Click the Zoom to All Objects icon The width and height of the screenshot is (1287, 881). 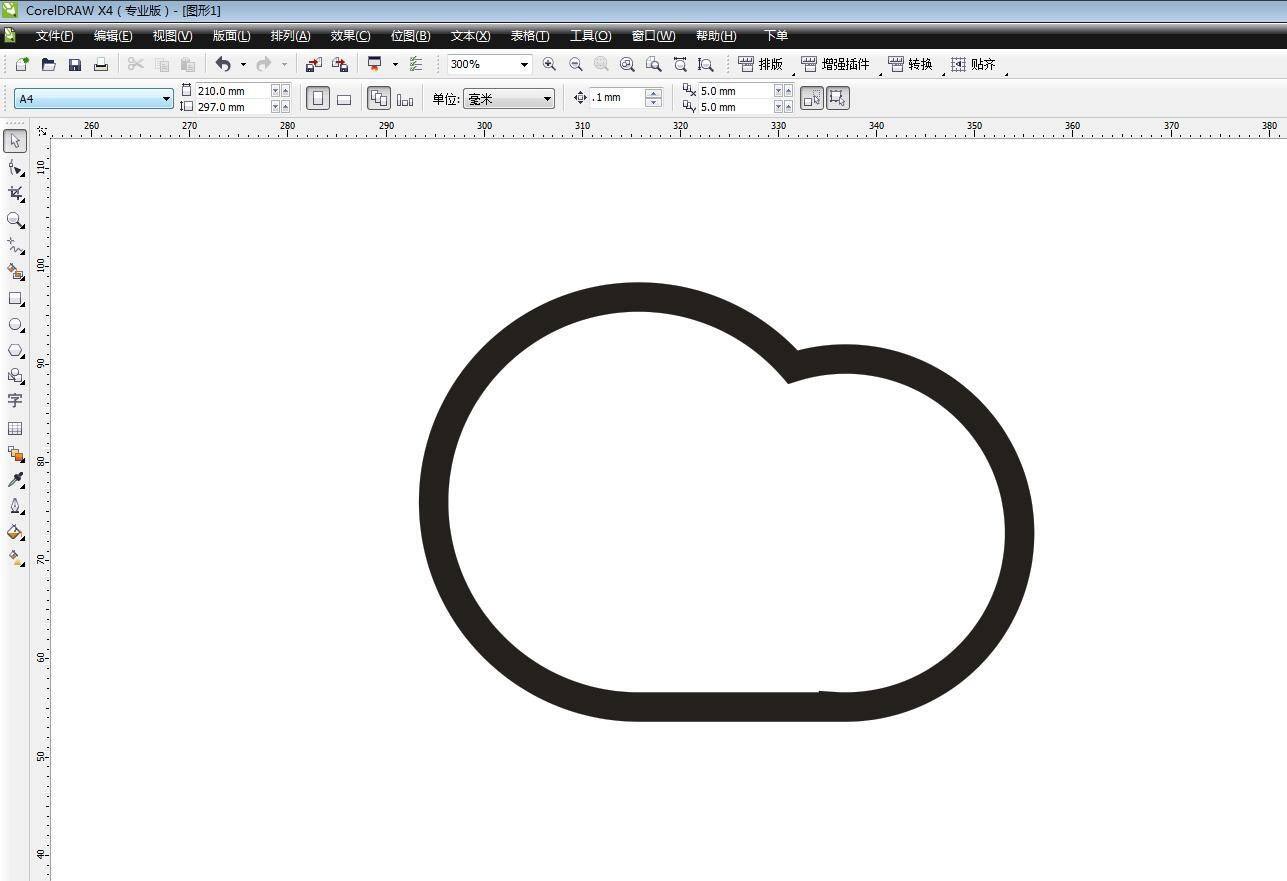627,64
